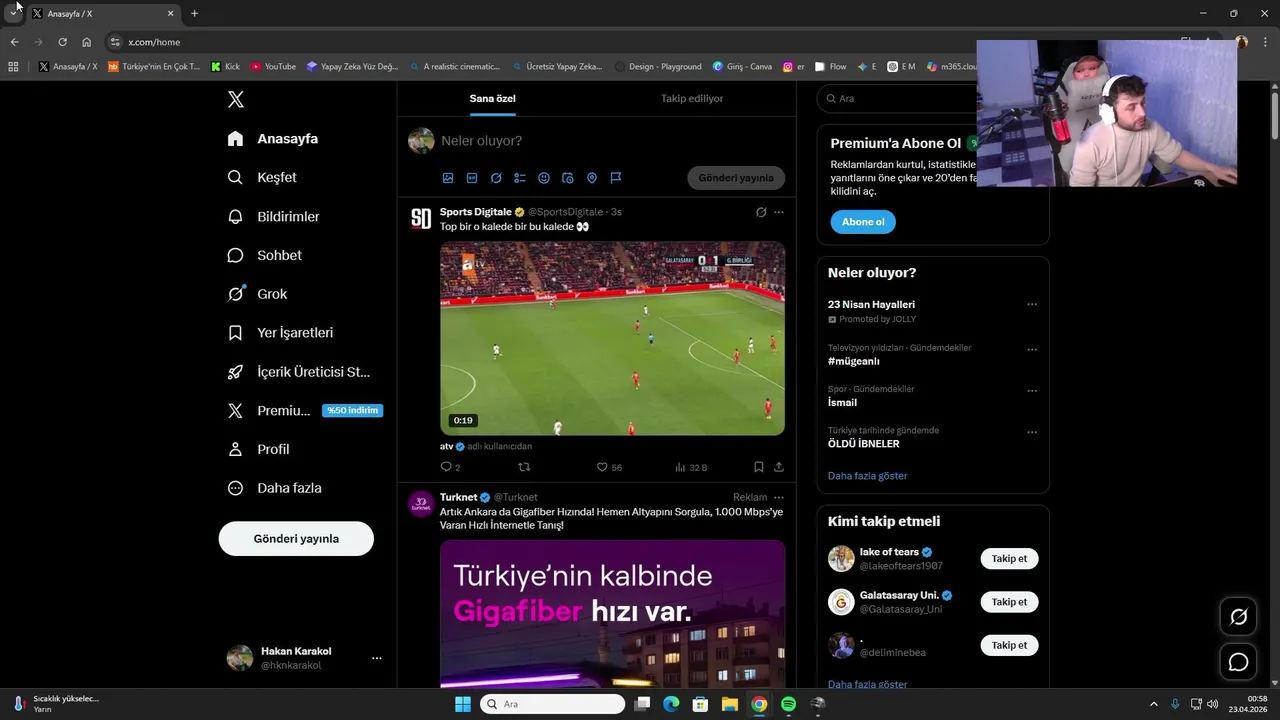1280x720 pixels.
Task: Click disabled Gönderi yayınla in composer
Action: 736,178
